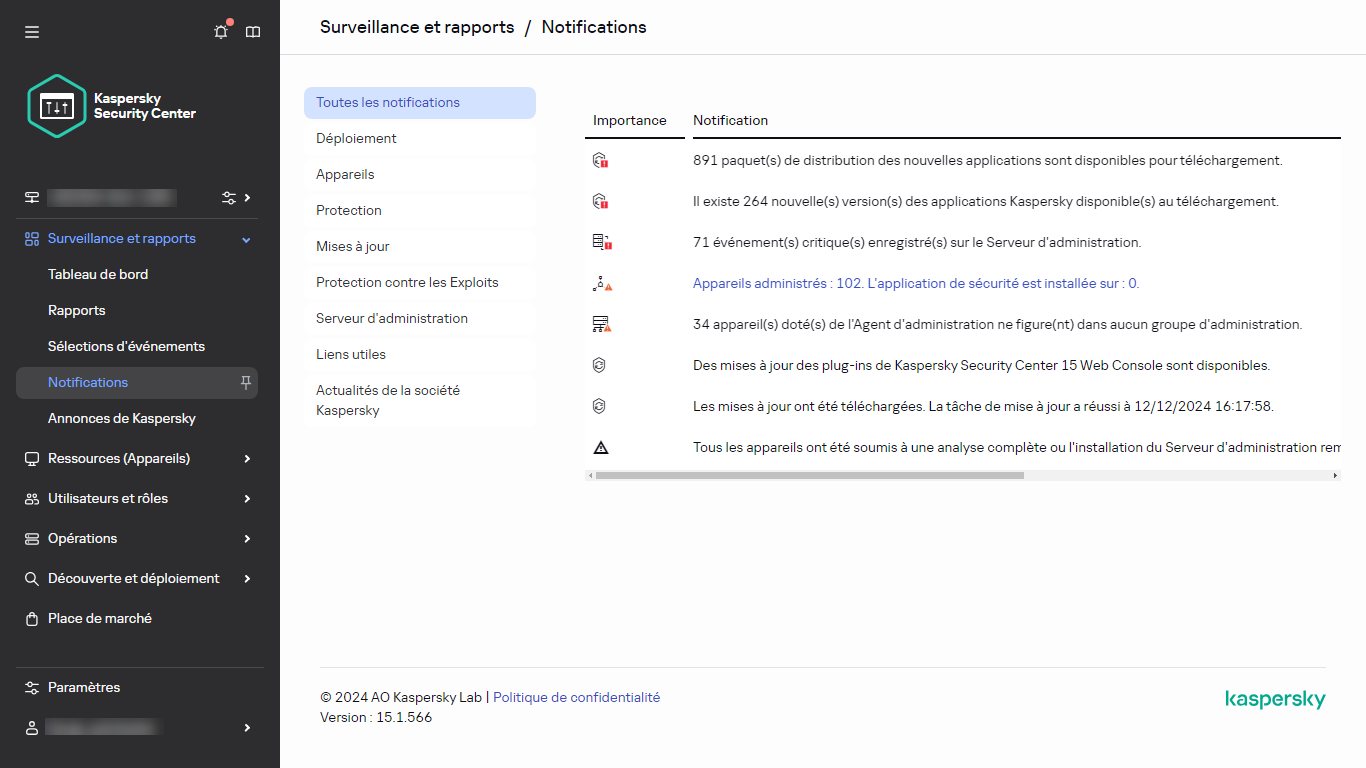Open the notifications bell icon
Viewport: 1366px width, 768px height.
point(220,31)
